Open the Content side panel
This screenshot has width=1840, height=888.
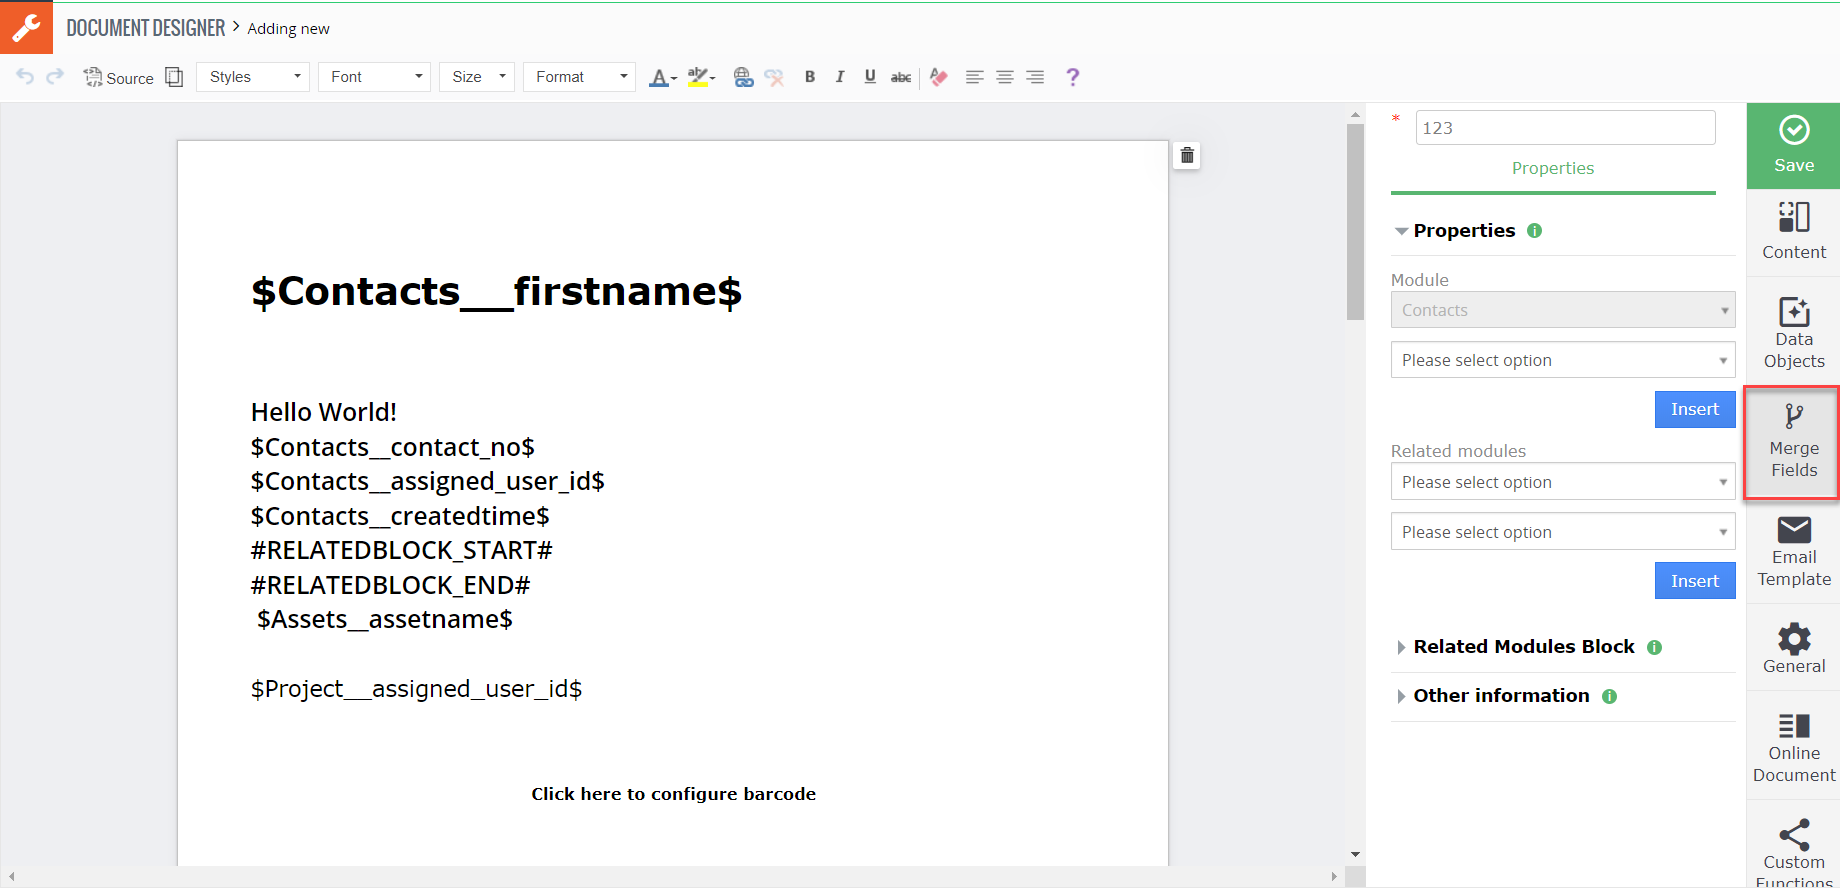pos(1794,232)
